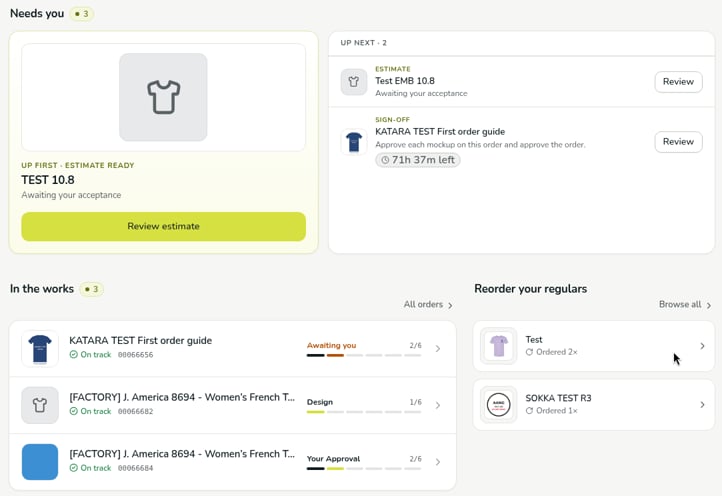Click the t-shirt icon beside Test EMB 10.8

point(354,82)
